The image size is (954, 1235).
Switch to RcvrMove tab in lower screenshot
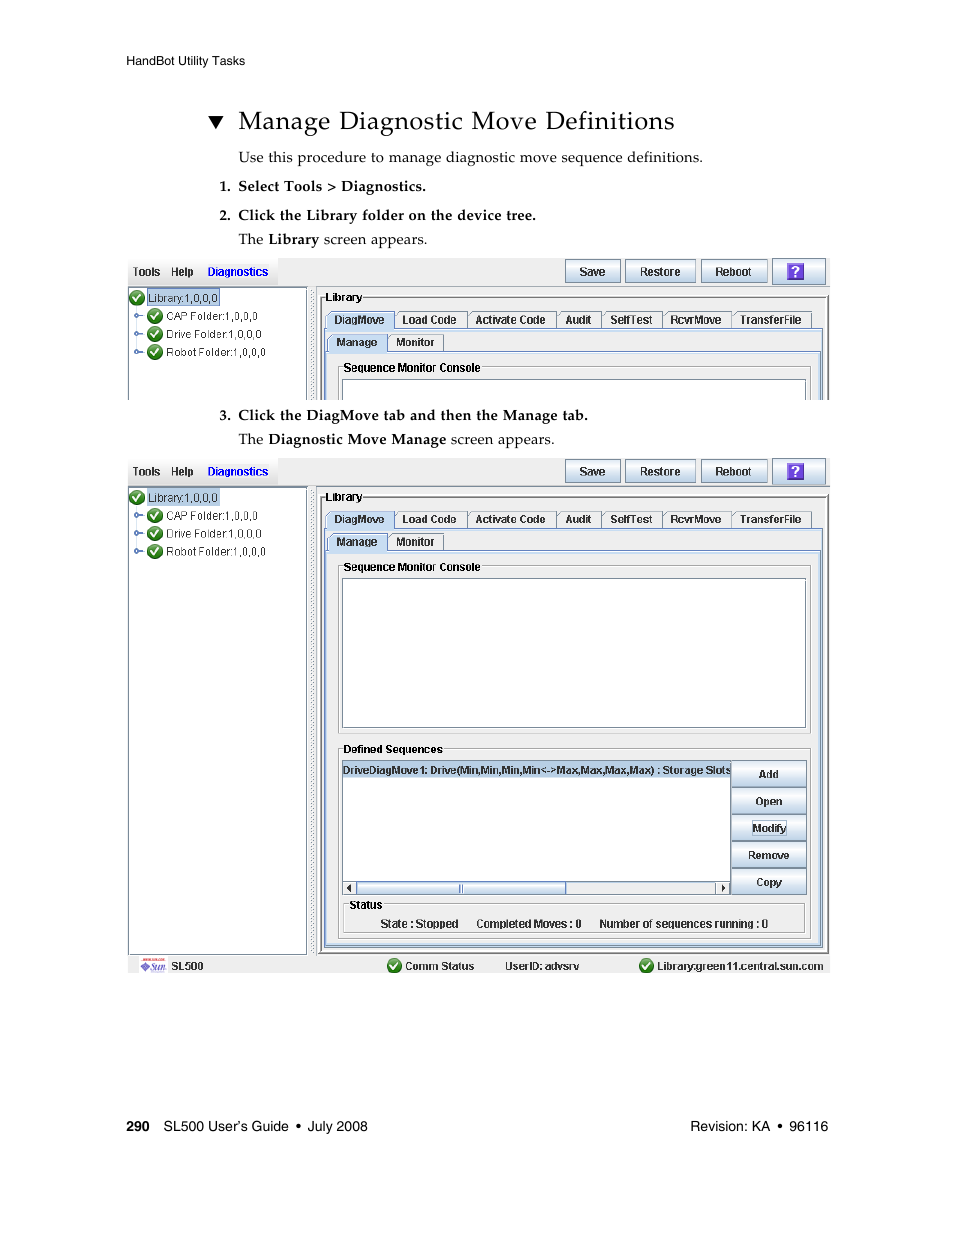pos(696,520)
